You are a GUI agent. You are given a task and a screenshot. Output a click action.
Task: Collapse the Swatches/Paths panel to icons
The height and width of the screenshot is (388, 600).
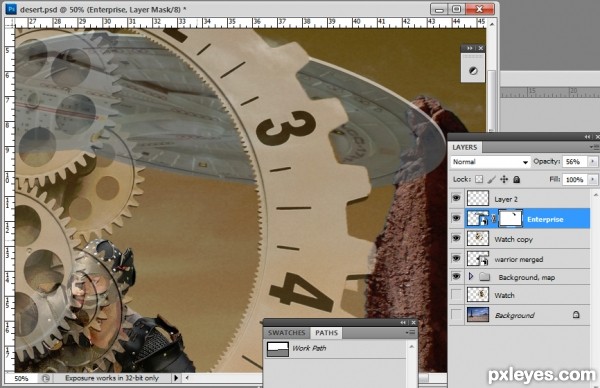point(403,323)
